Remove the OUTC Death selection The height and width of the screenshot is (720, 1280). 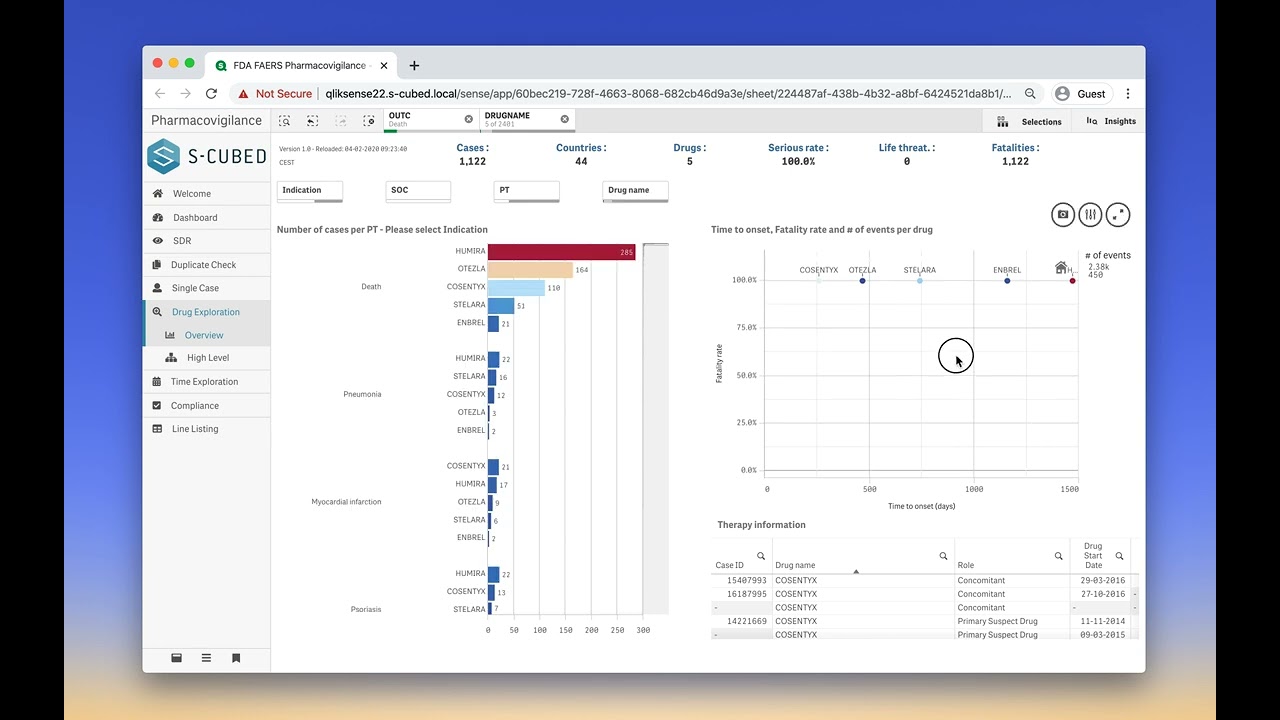pyautogui.click(x=468, y=119)
